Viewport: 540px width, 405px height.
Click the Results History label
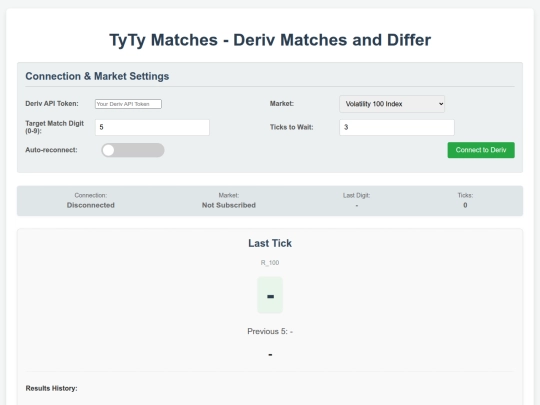click(x=51, y=388)
